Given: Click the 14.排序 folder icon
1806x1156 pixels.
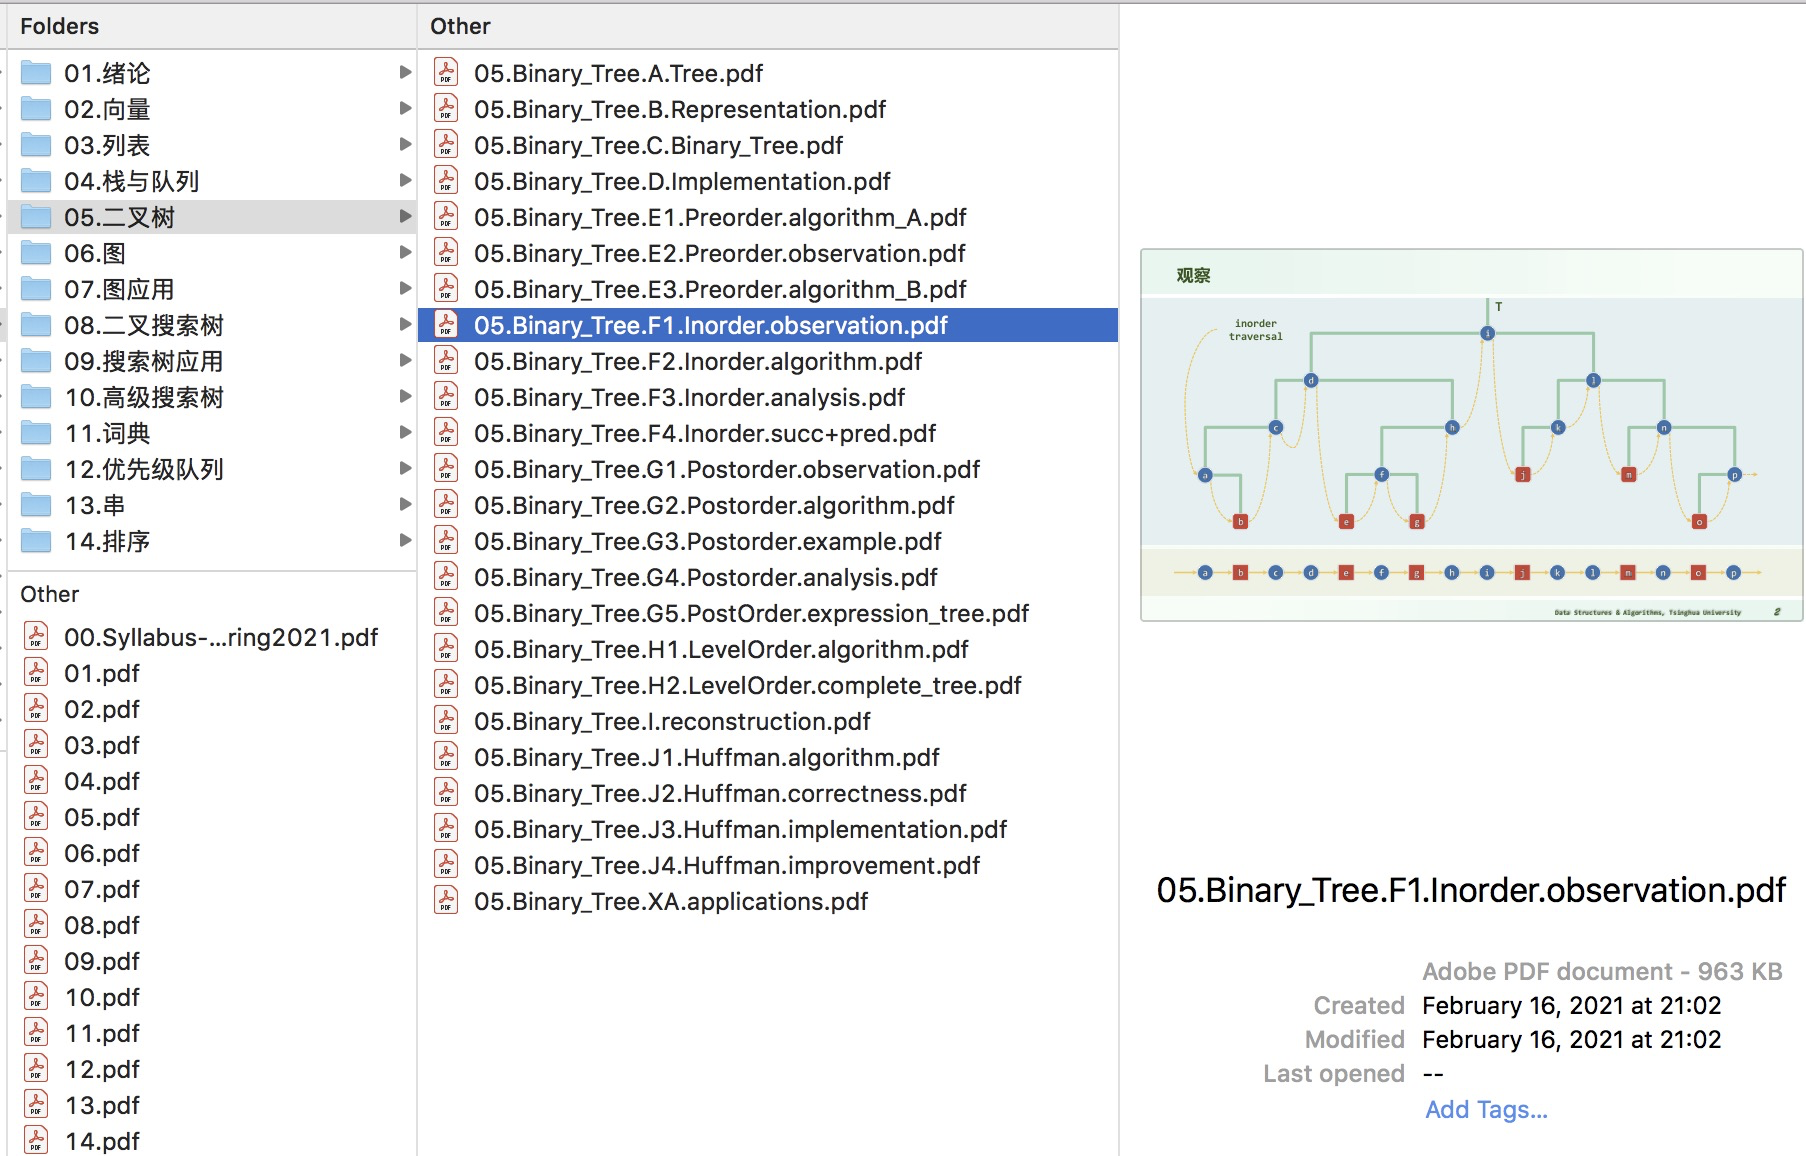Looking at the screenshot, I should coord(36,541).
